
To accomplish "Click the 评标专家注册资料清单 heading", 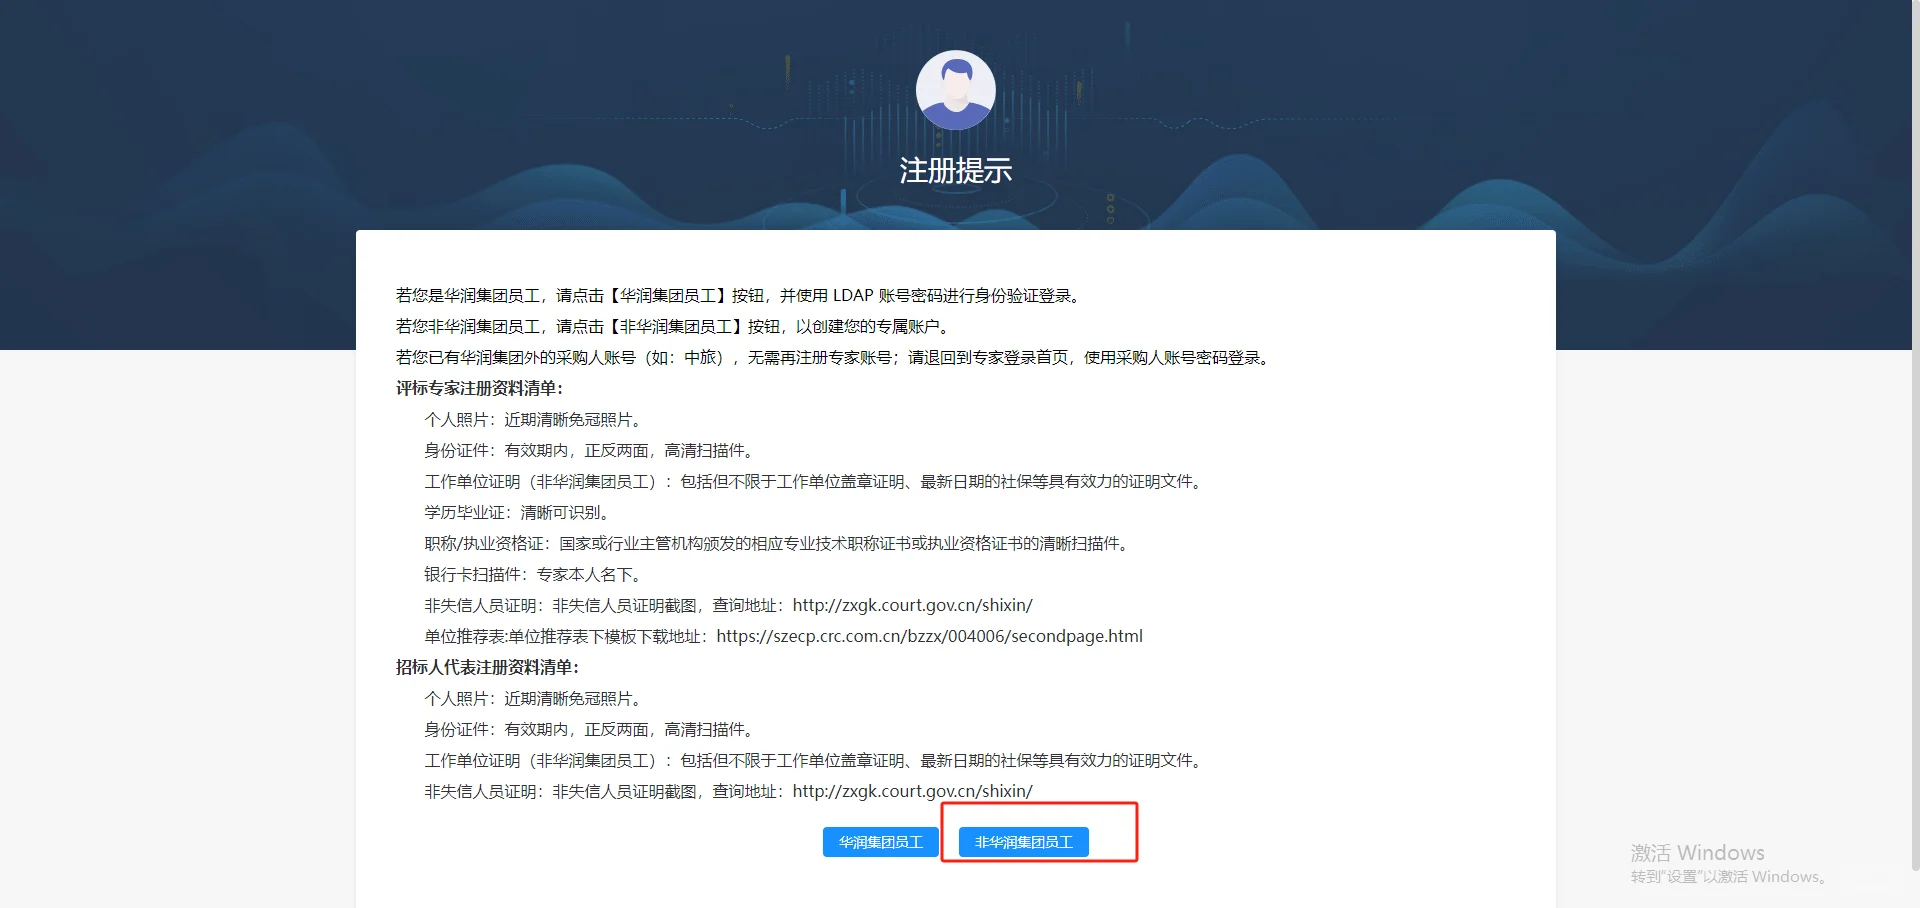I will pyautogui.click(x=480, y=389).
